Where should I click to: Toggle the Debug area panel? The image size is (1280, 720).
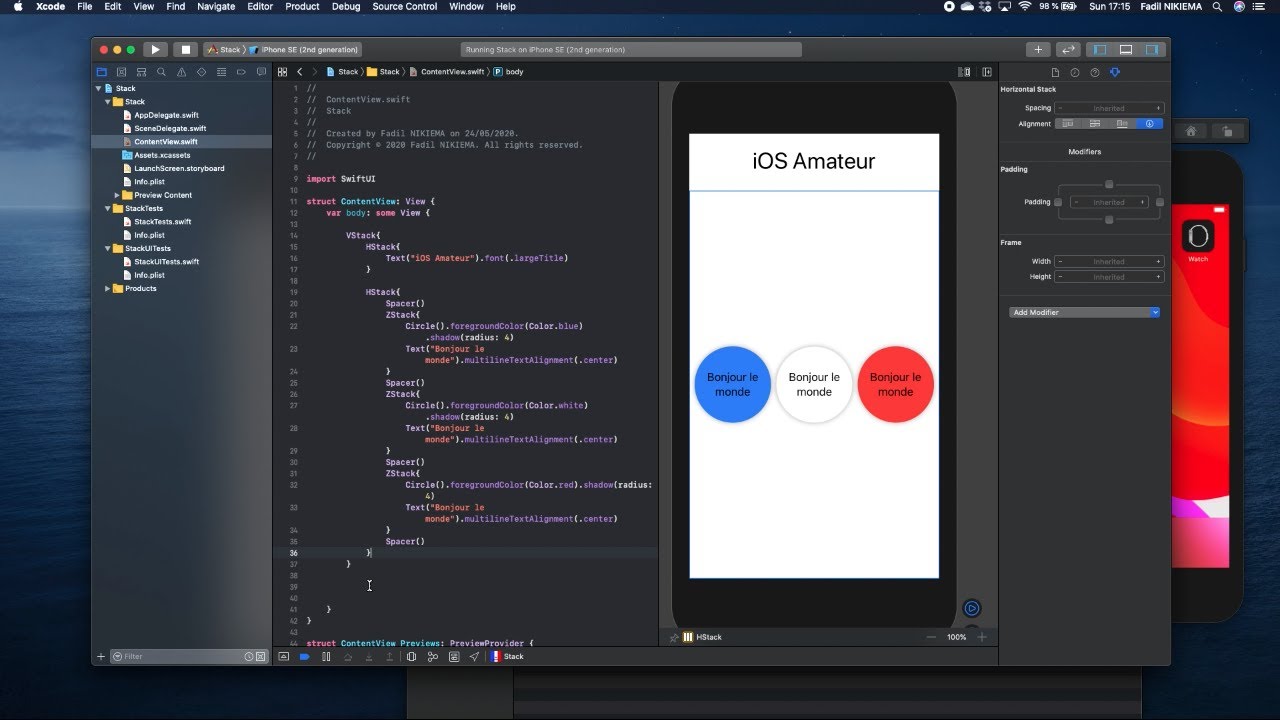[x=1126, y=49]
